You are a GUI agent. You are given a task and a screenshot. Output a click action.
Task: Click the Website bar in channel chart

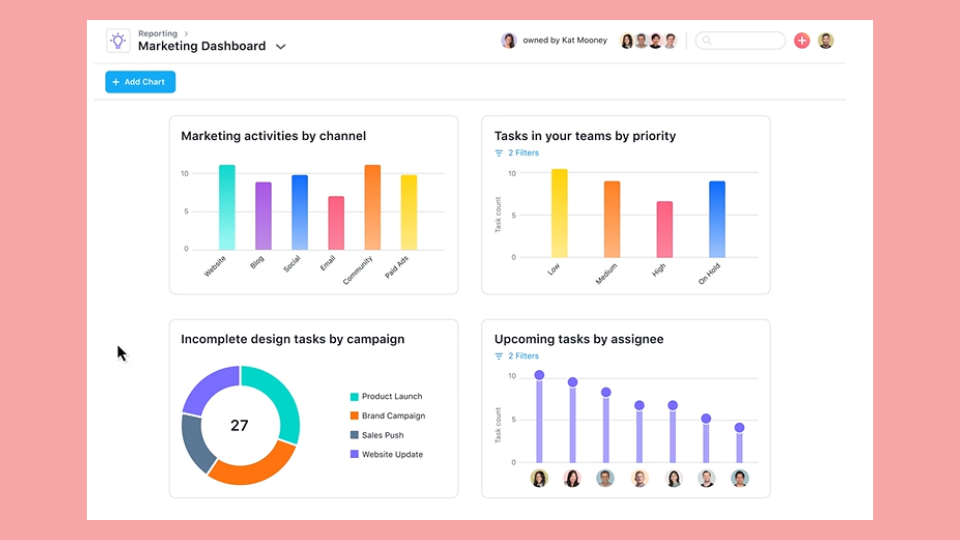[x=227, y=208]
